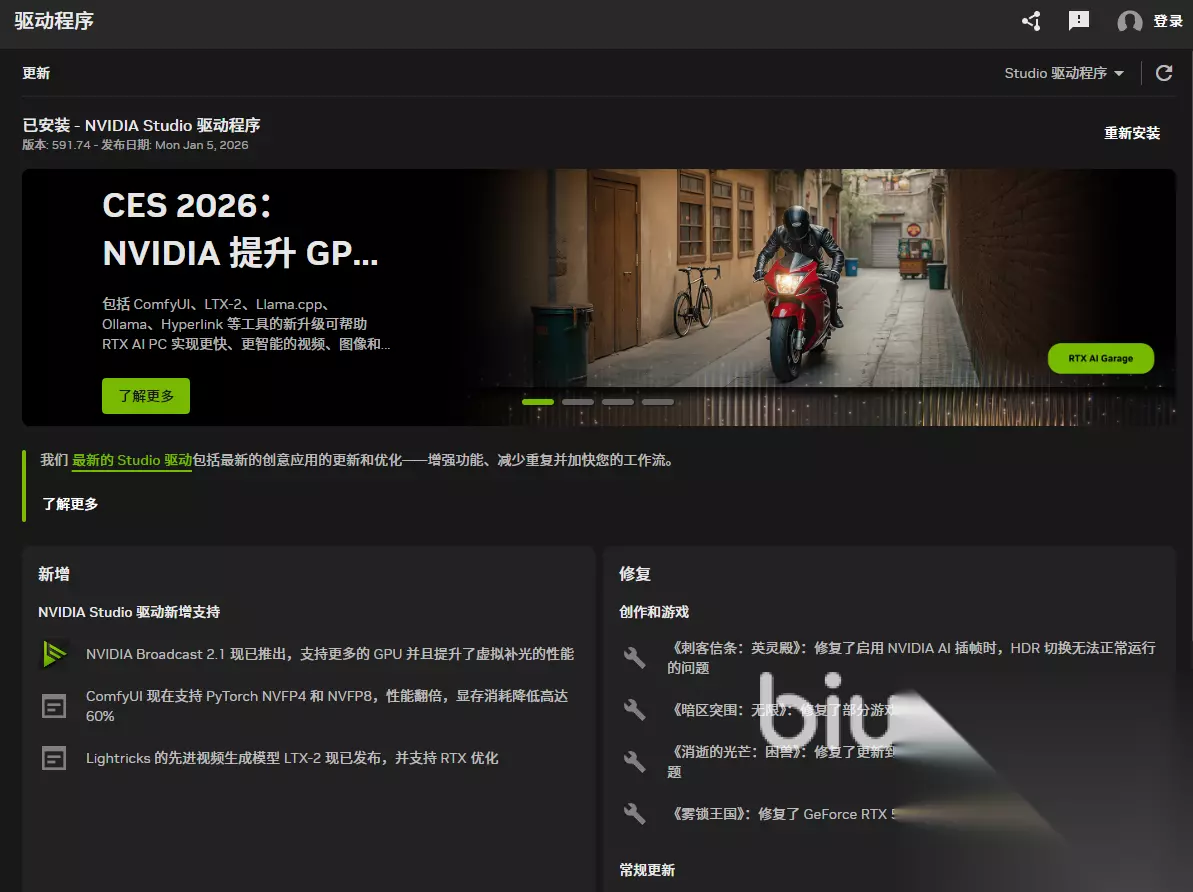Click the refresh updates icon
Image resolution: width=1193 pixels, height=892 pixels.
[1164, 73]
